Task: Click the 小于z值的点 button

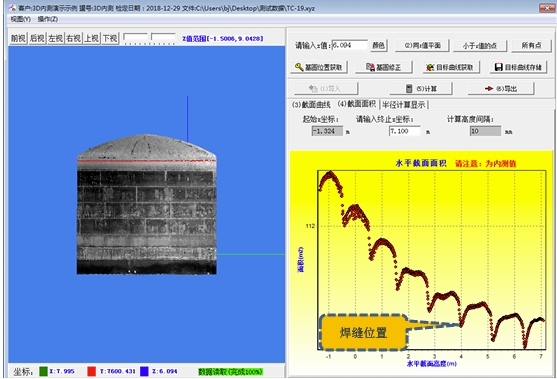Action: (480, 45)
